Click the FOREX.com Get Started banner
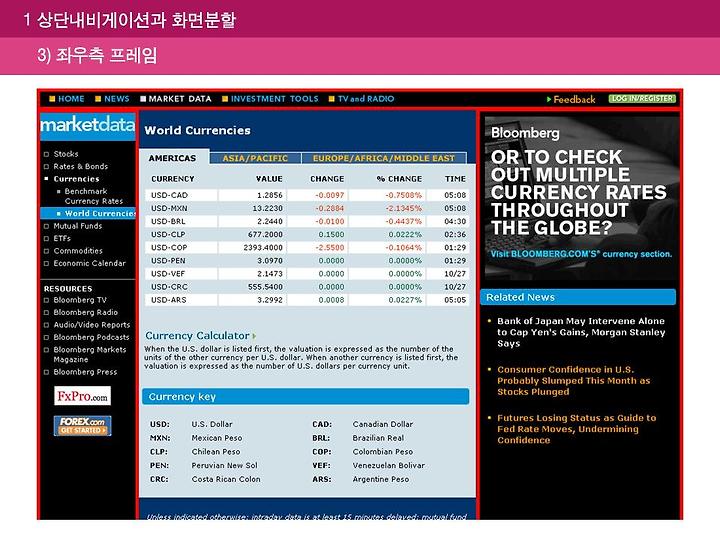 pos(83,426)
